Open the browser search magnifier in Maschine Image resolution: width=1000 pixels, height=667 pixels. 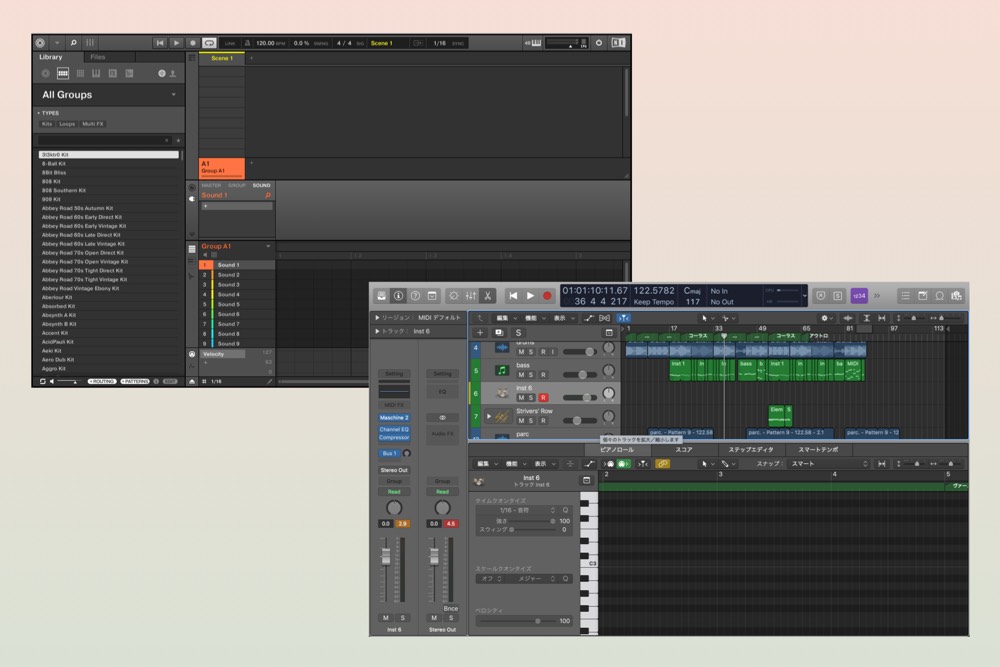[x=73, y=43]
